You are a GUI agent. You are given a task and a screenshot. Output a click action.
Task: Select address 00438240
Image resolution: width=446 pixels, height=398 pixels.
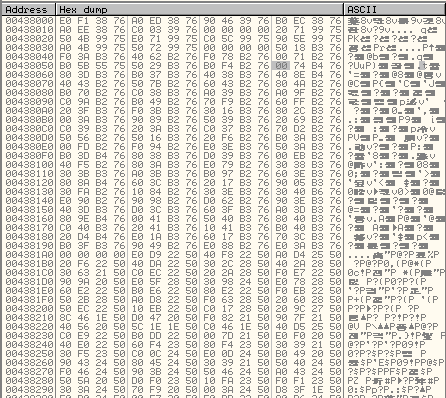[x=29, y=345]
